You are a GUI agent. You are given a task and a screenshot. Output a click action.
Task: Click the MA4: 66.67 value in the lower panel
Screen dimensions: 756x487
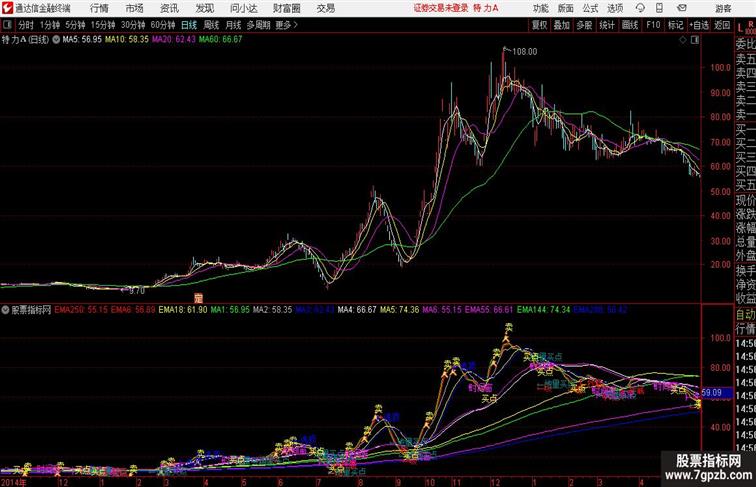pos(357,310)
